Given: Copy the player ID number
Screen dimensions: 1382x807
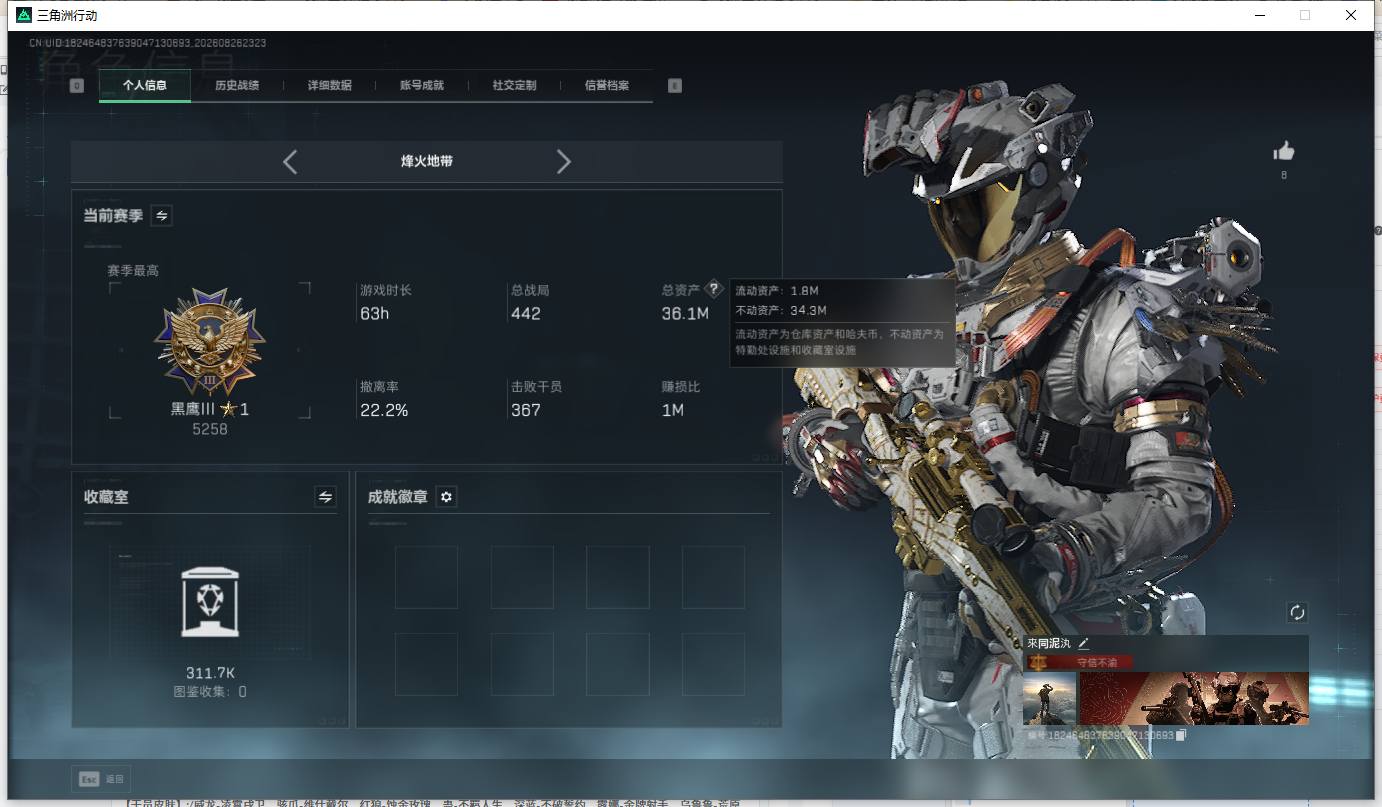Looking at the screenshot, I should pyautogui.click(x=1181, y=736).
